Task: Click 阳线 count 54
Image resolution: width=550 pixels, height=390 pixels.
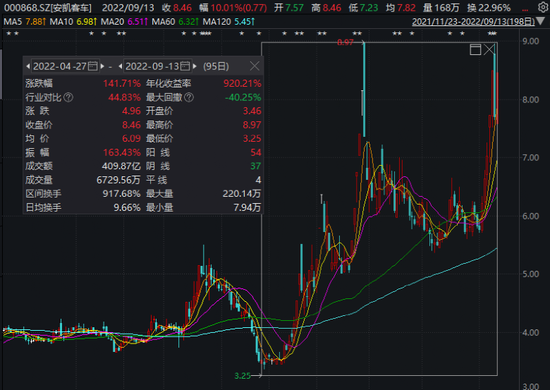Action: point(256,152)
